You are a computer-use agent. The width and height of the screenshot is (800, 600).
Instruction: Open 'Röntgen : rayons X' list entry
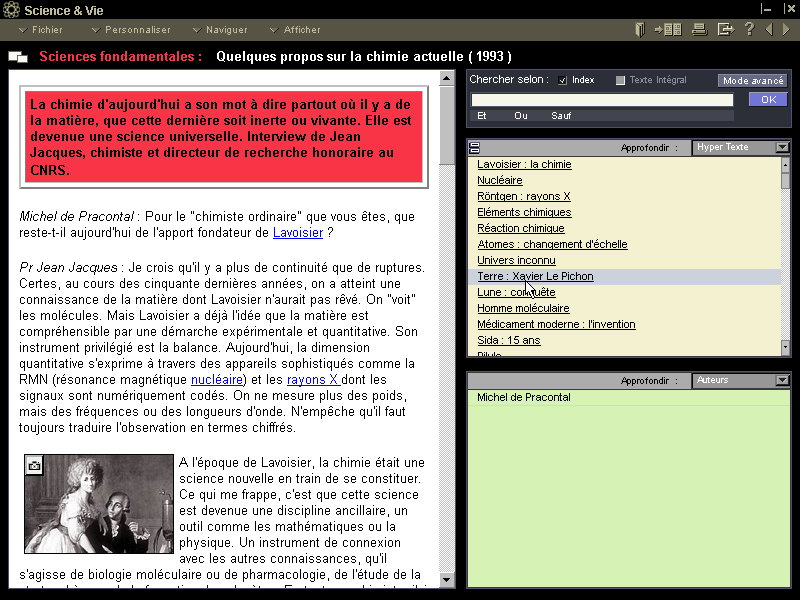523,196
